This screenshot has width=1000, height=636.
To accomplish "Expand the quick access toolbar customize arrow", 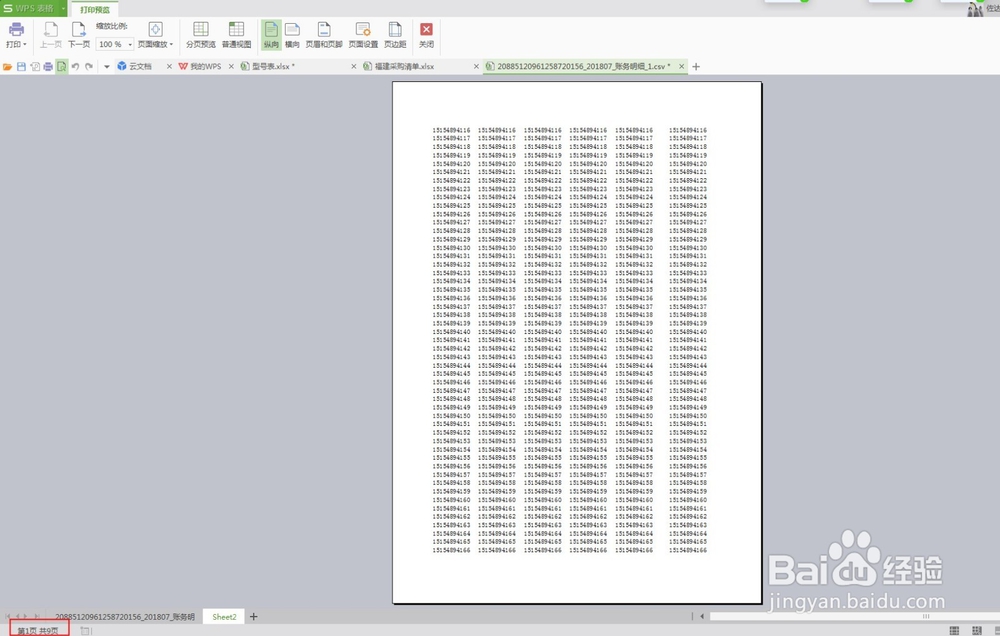I will coord(107,66).
